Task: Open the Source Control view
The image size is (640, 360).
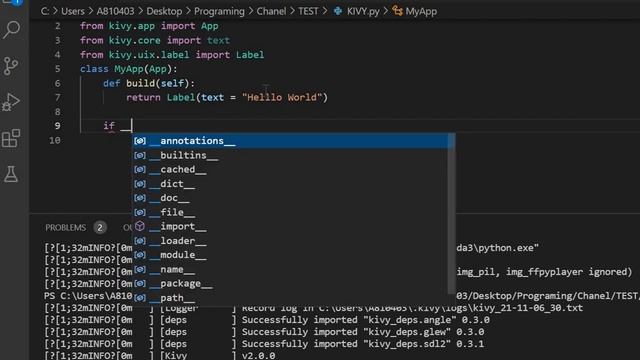Action: pyautogui.click(x=11, y=66)
